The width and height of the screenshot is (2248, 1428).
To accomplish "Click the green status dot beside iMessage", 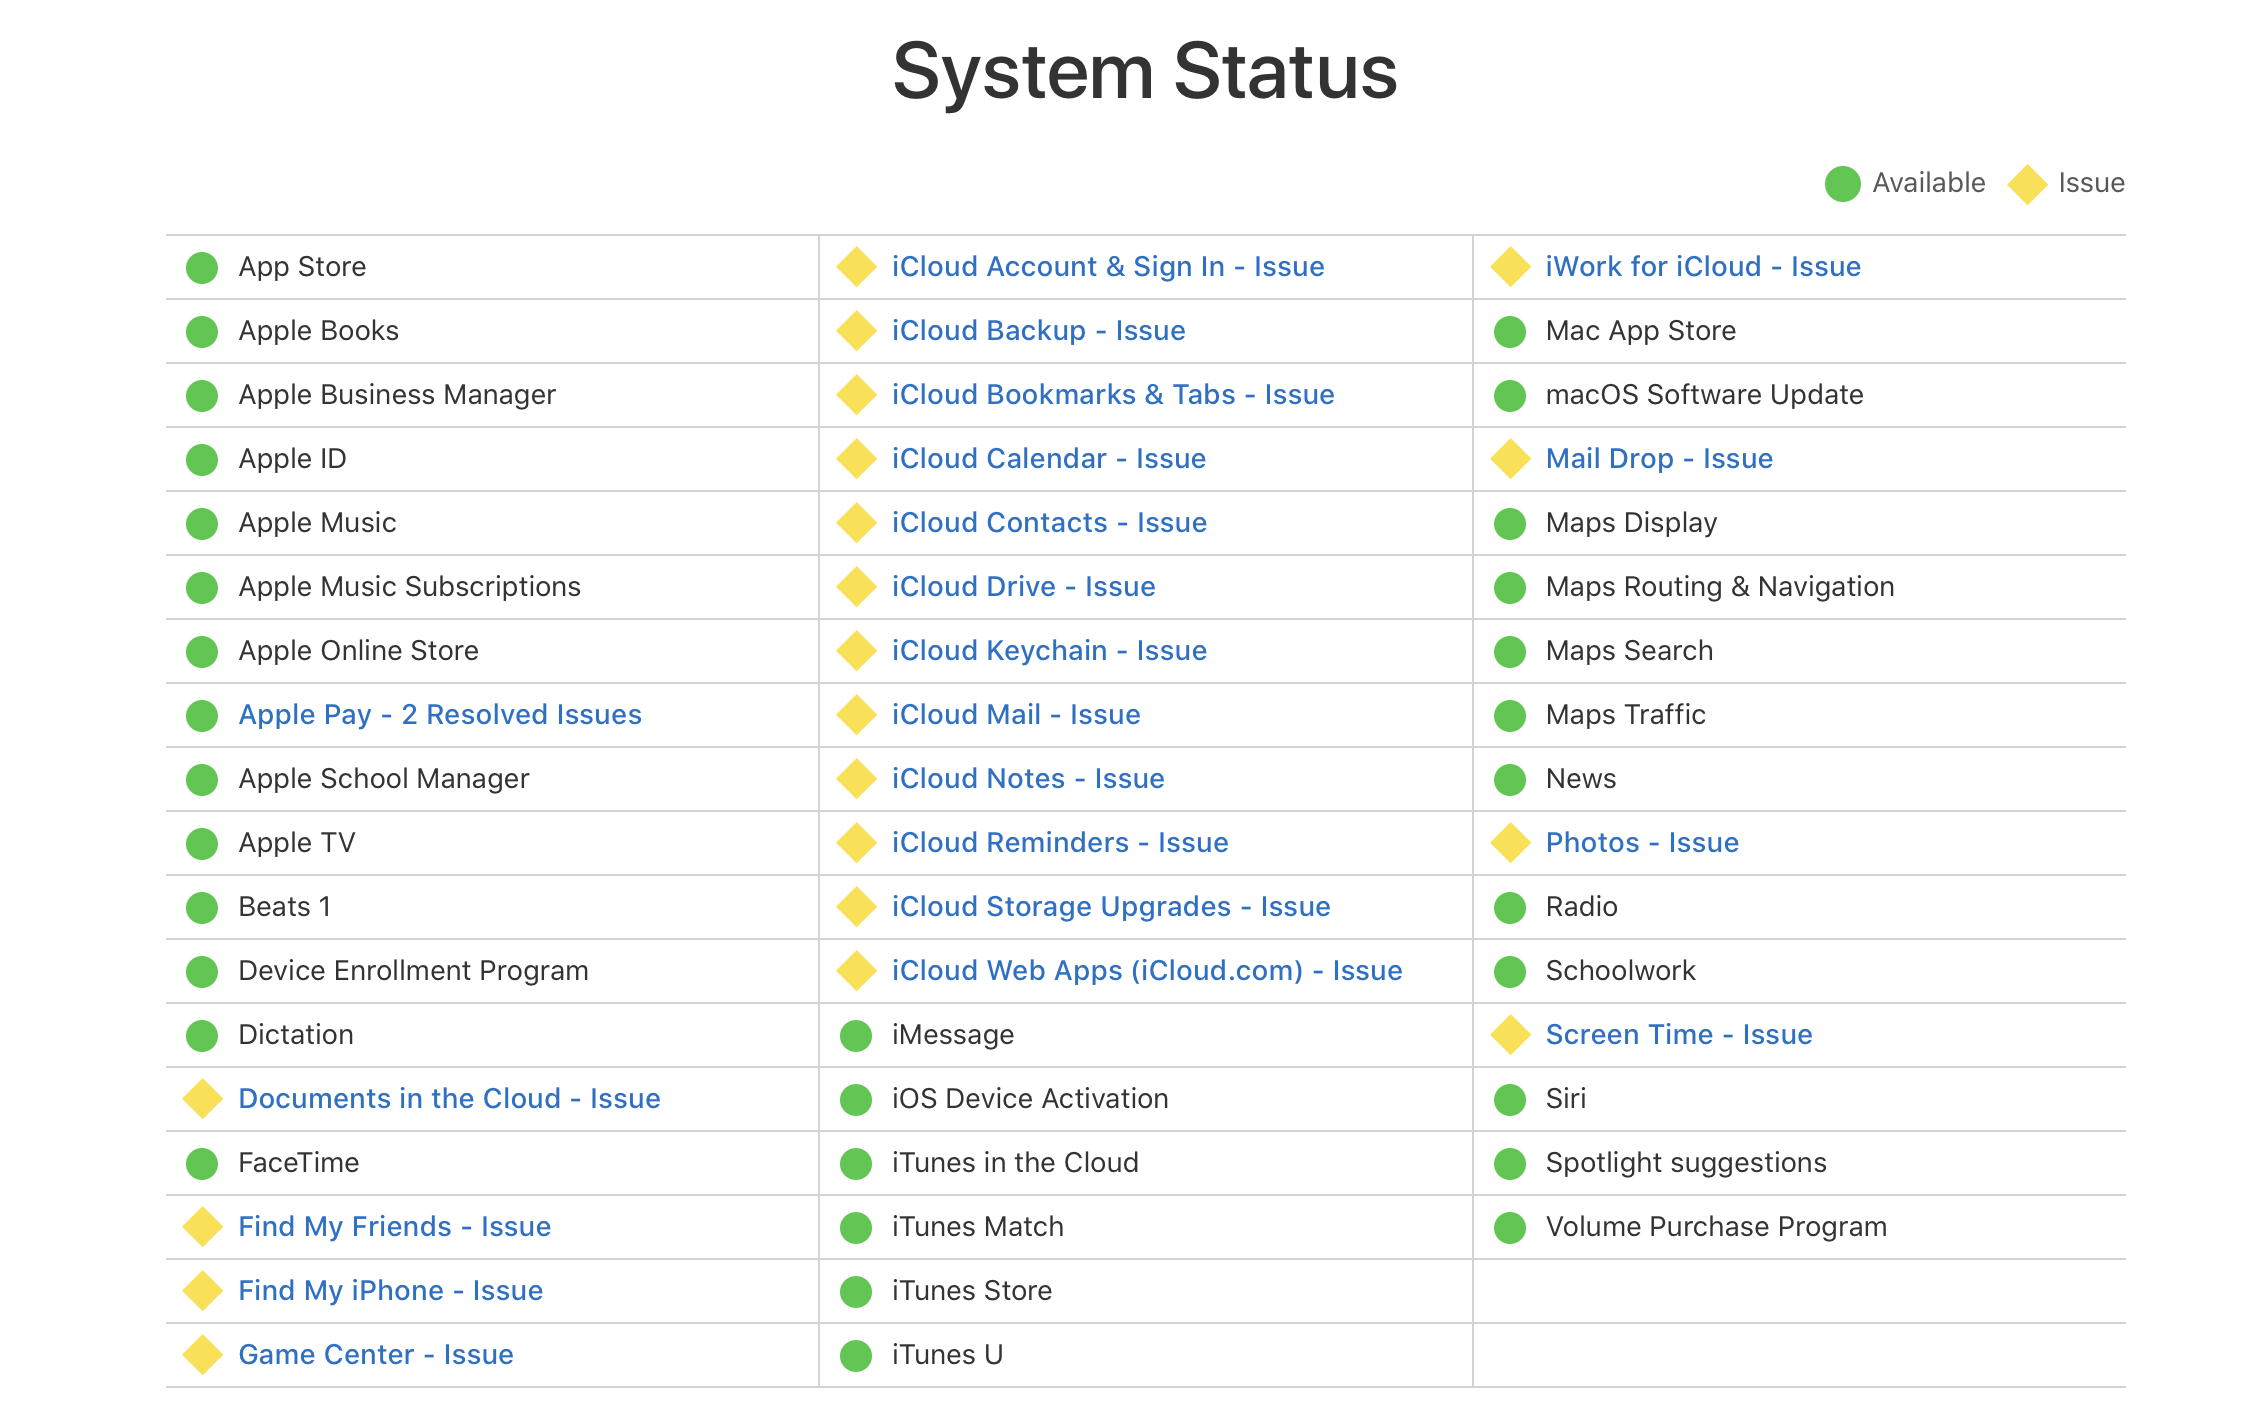I will click(x=856, y=1035).
